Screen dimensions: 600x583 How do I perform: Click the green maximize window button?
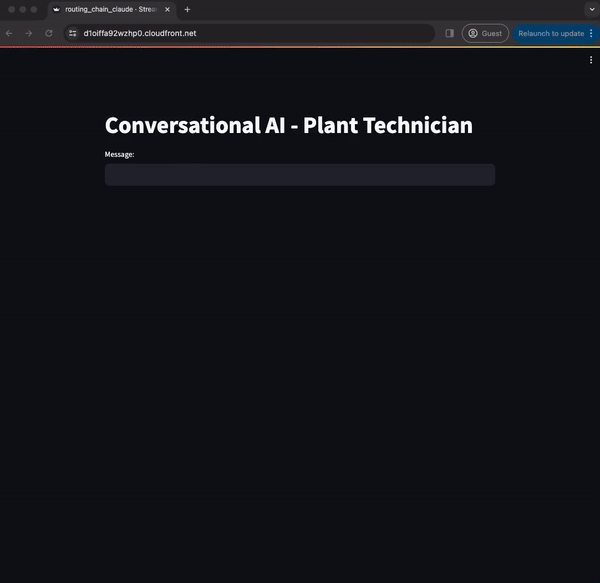(x=34, y=10)
